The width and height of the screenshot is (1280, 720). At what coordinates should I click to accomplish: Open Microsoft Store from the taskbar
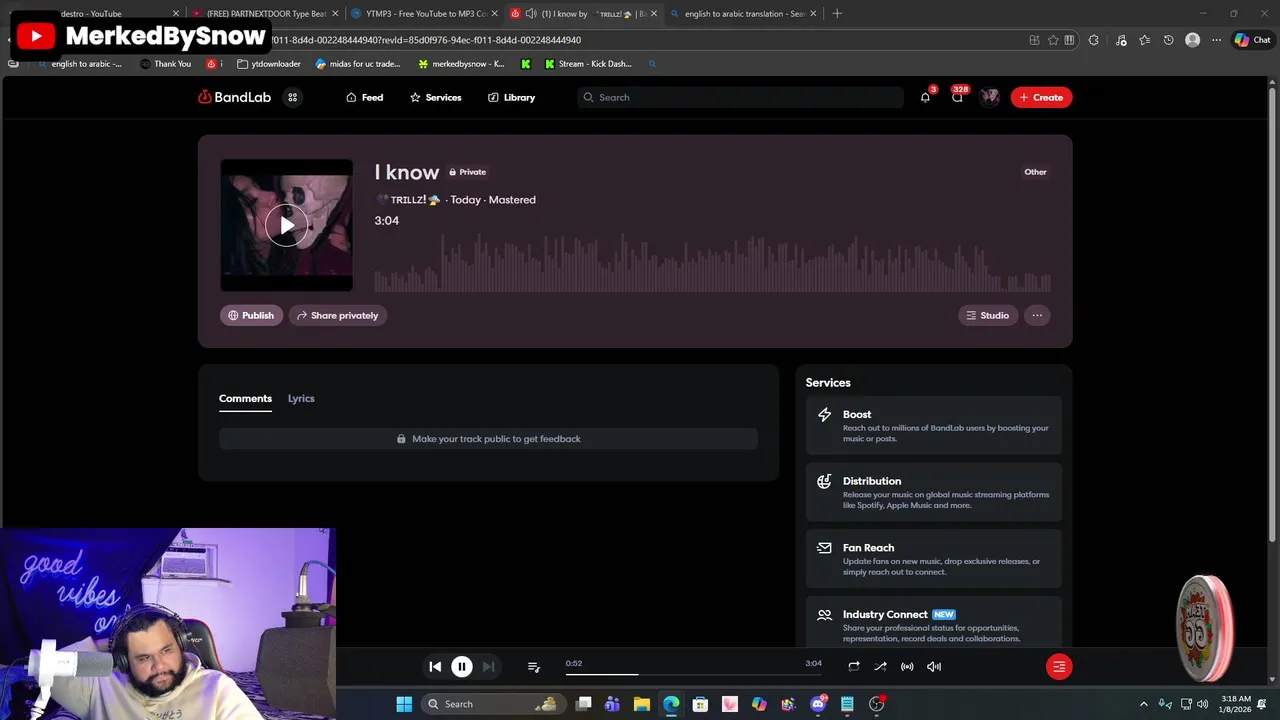pos(700,704)
